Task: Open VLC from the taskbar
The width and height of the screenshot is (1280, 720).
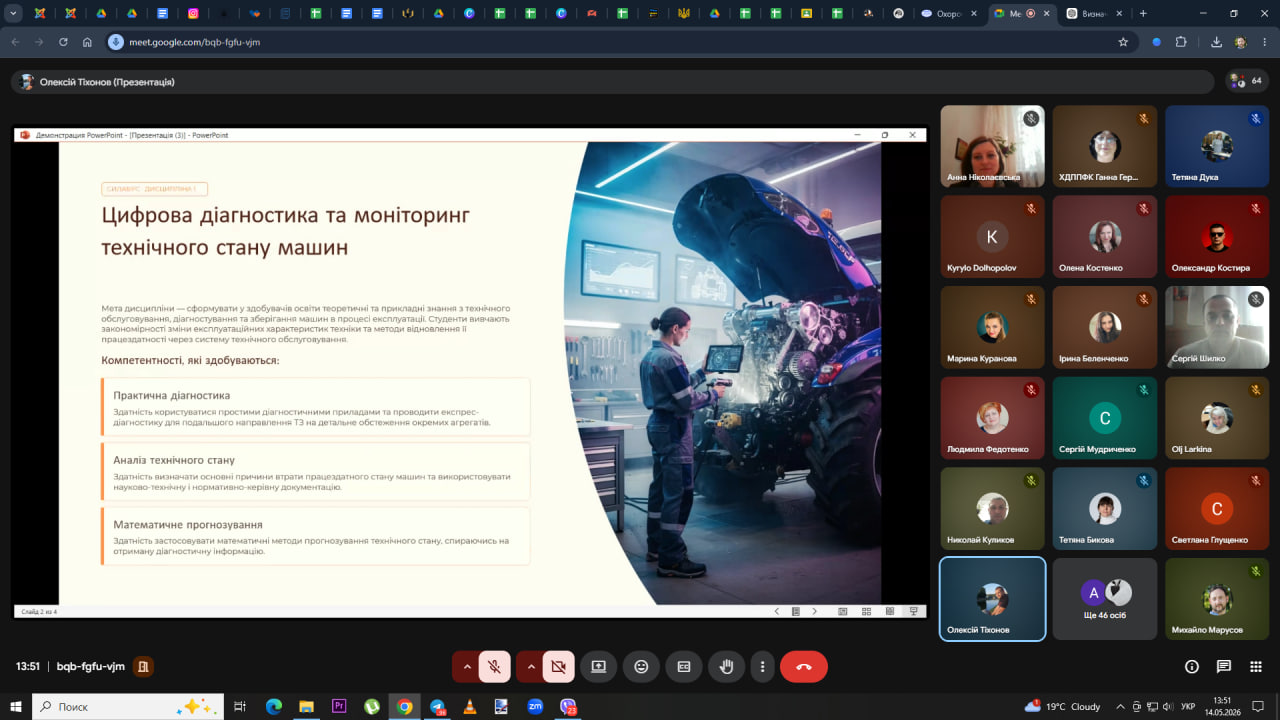Action: click(470, 706)
